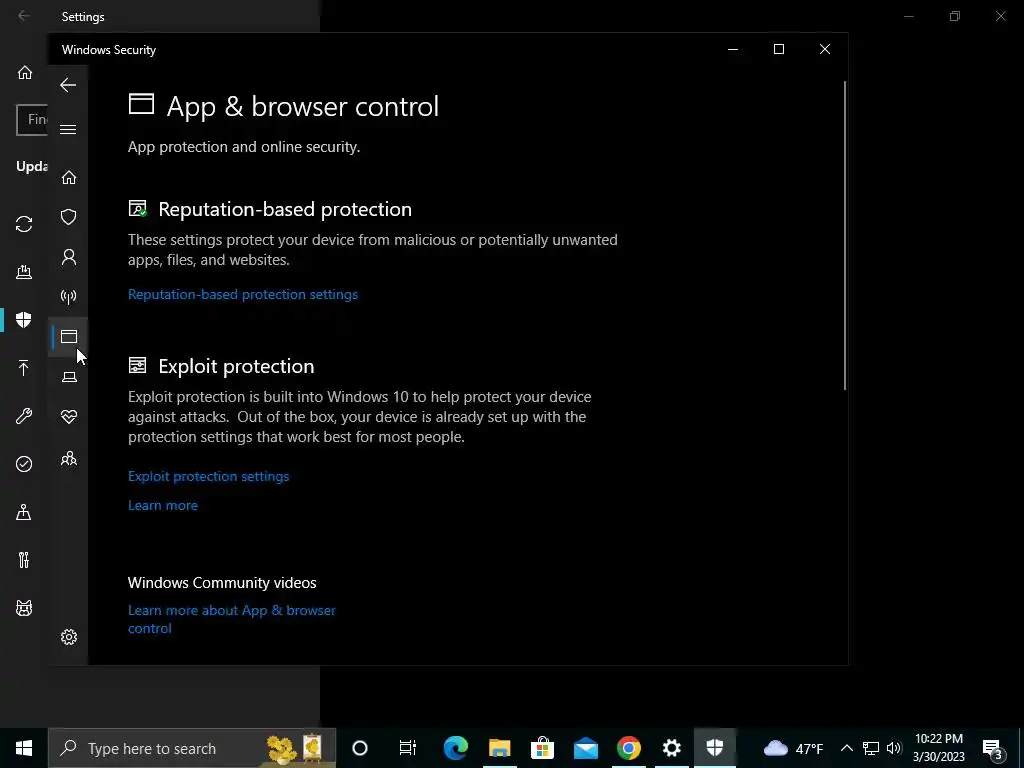Open Delivery Optimization icon in Settings
This screenshot has height=768, width=1024.
click(x=24, y=272)
